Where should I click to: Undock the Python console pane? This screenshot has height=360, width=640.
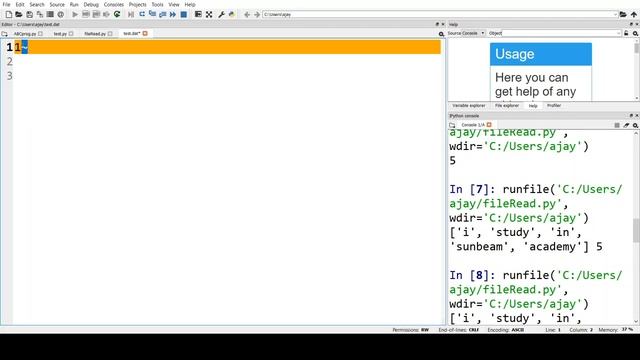pos(631,116)
